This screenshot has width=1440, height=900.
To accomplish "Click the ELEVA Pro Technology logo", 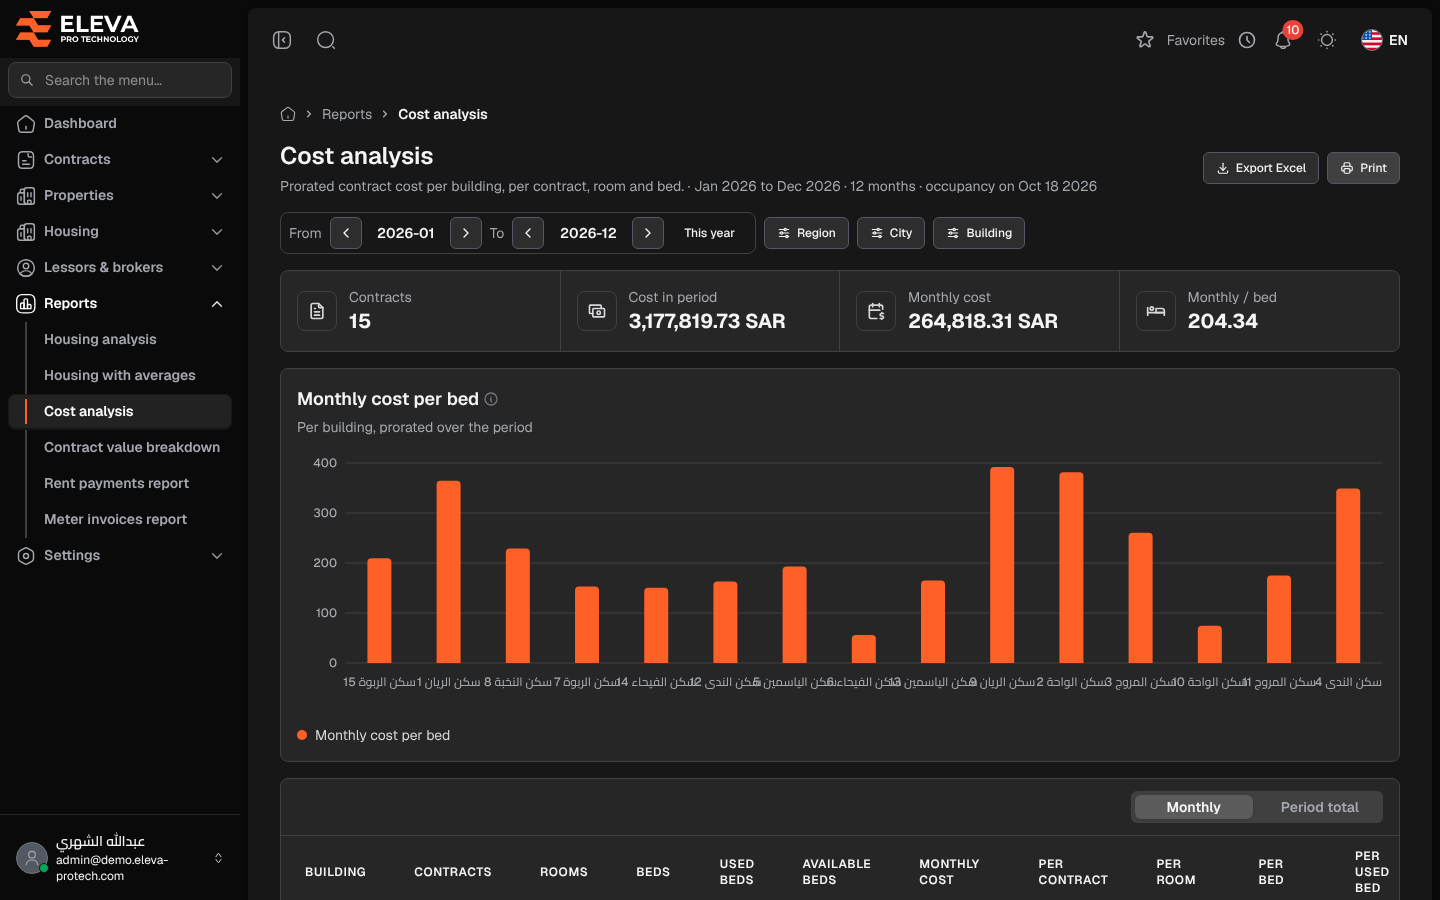I will pyautogui.click(x=78, y=28).
